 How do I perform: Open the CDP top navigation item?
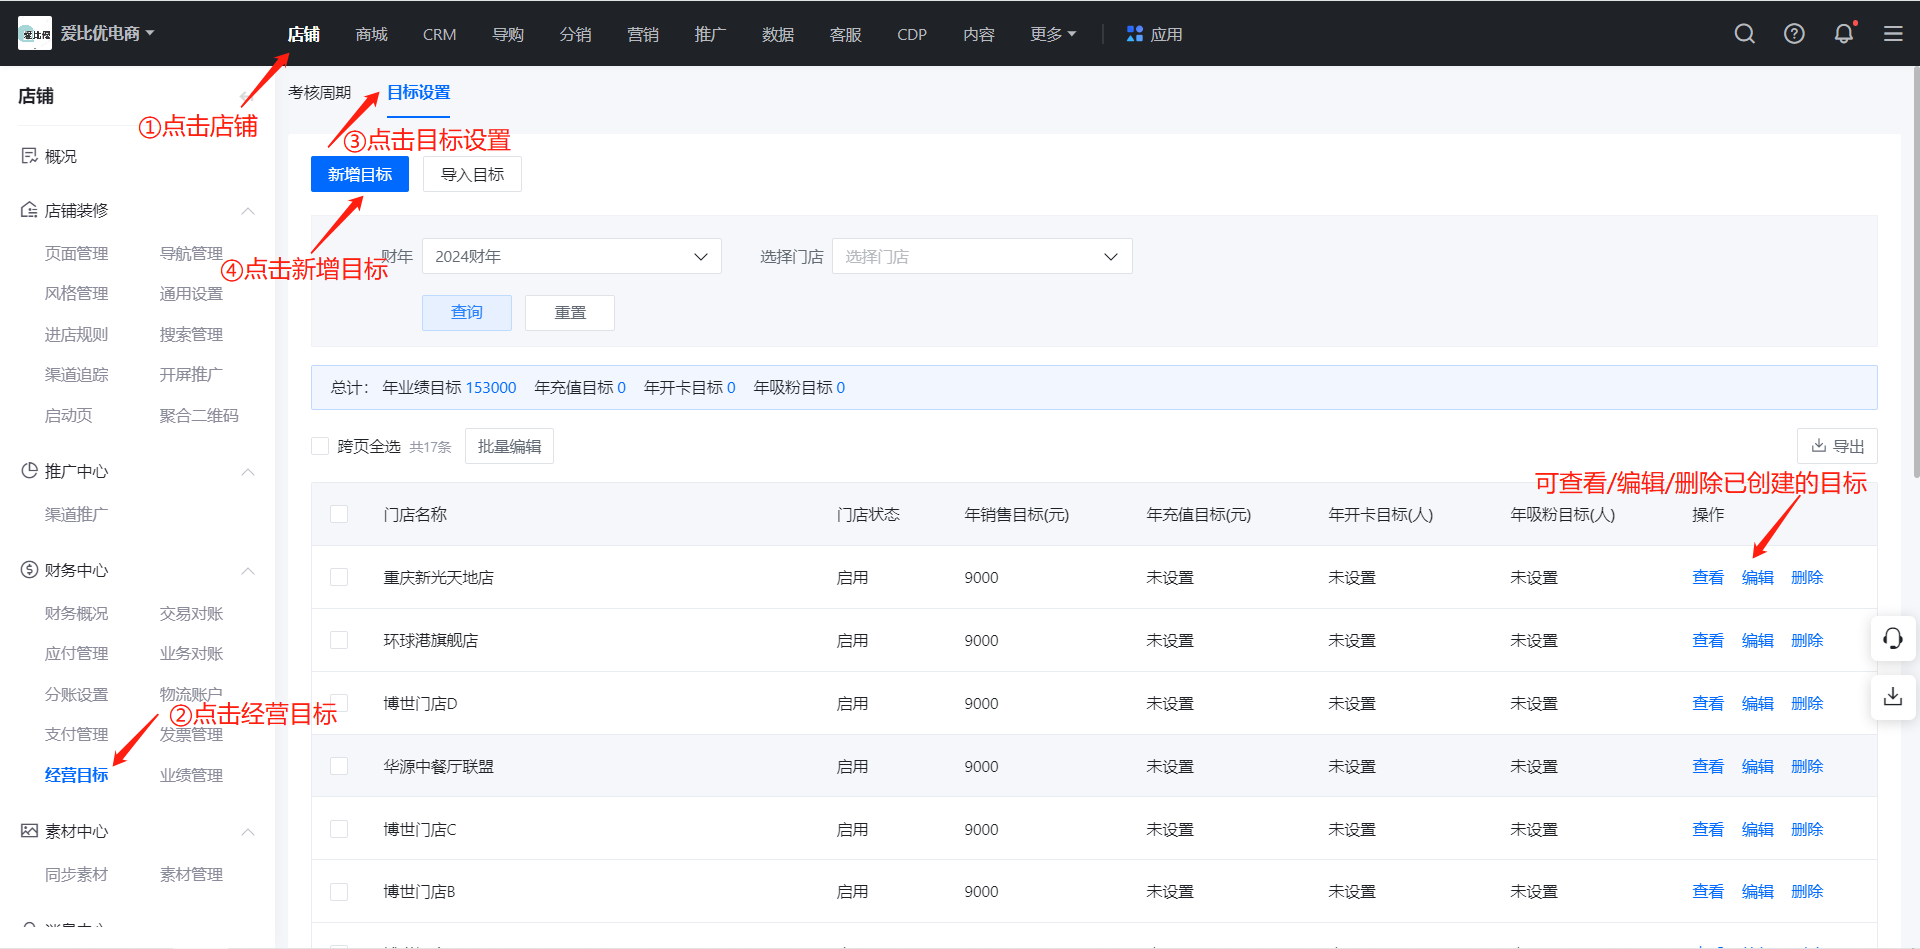[x=912, y=34]
